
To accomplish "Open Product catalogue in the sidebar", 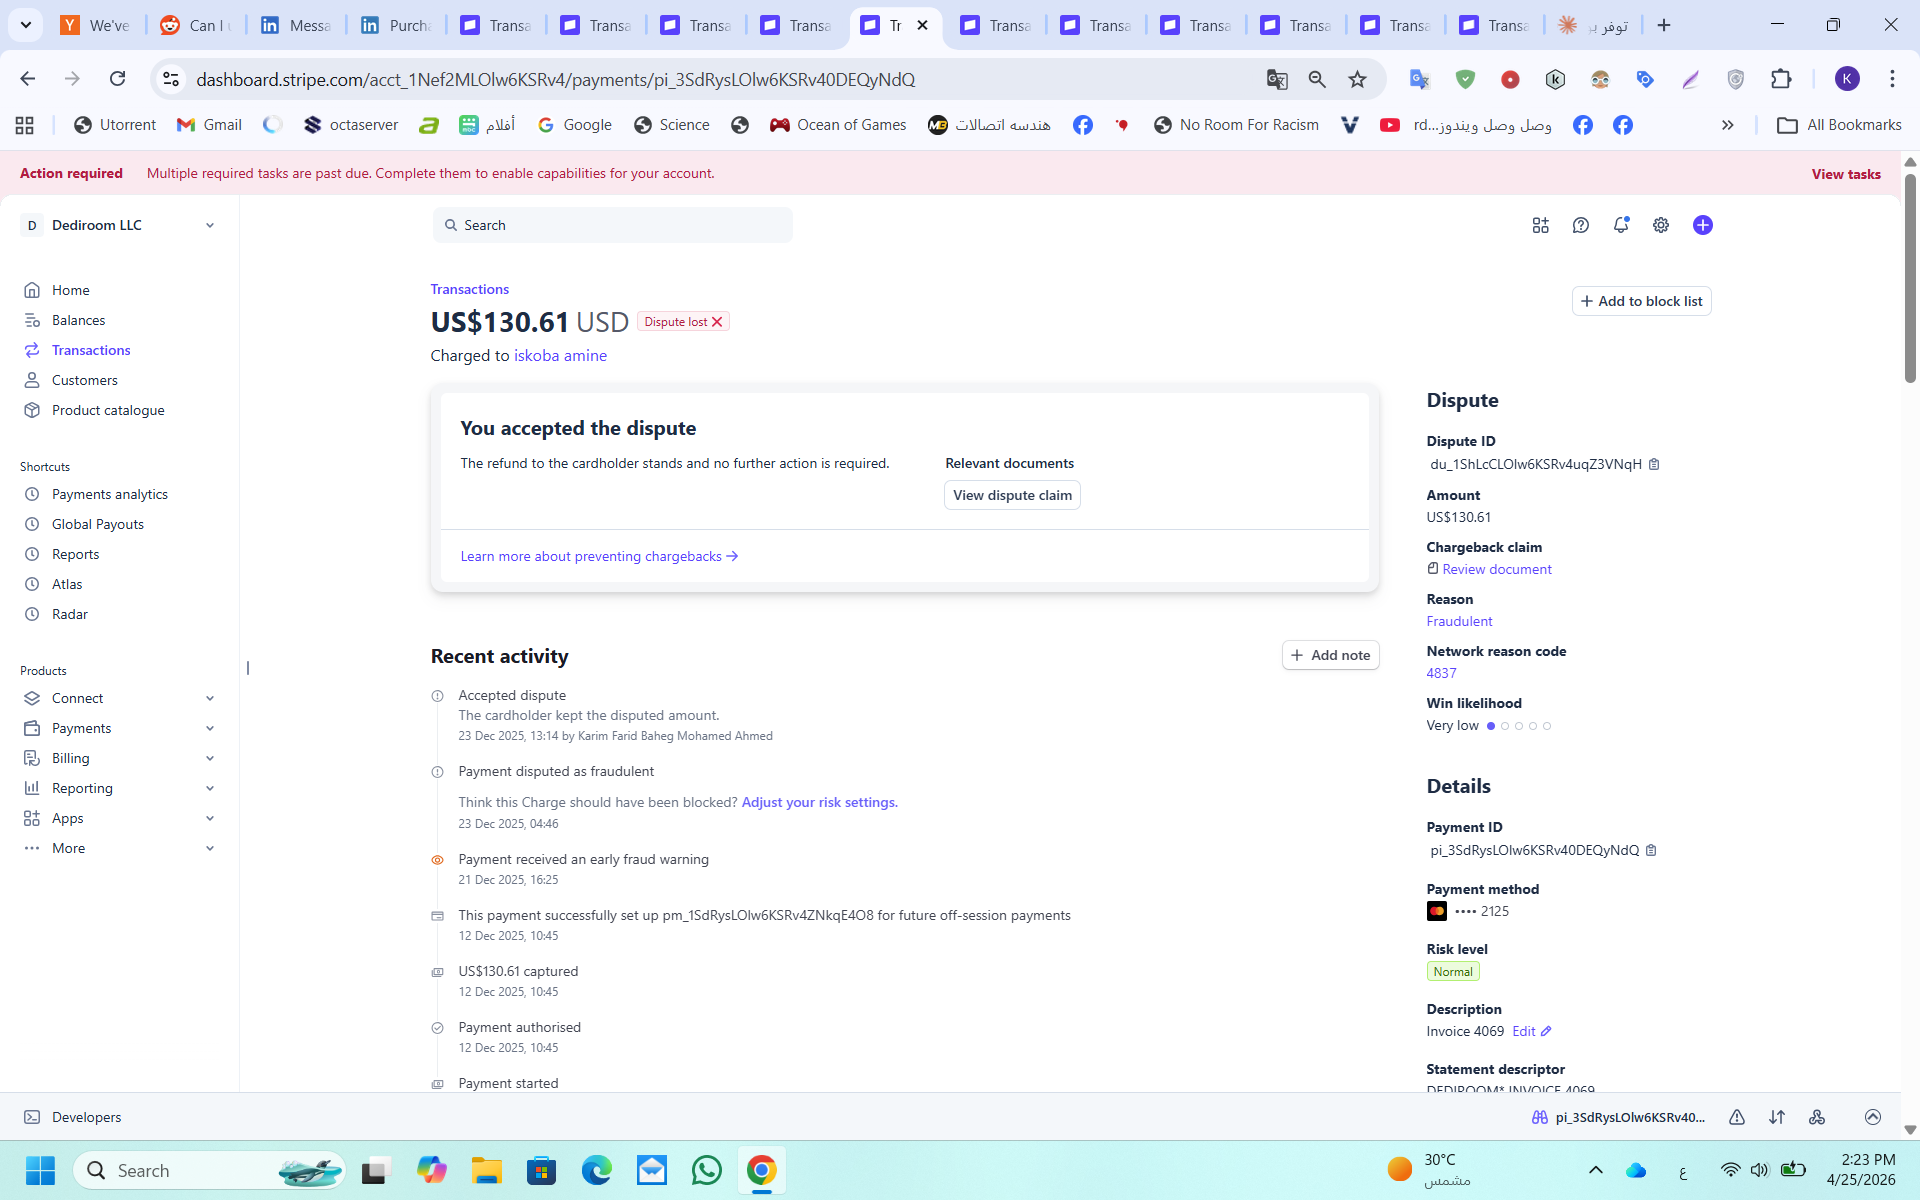I will [x=95, y=410].
